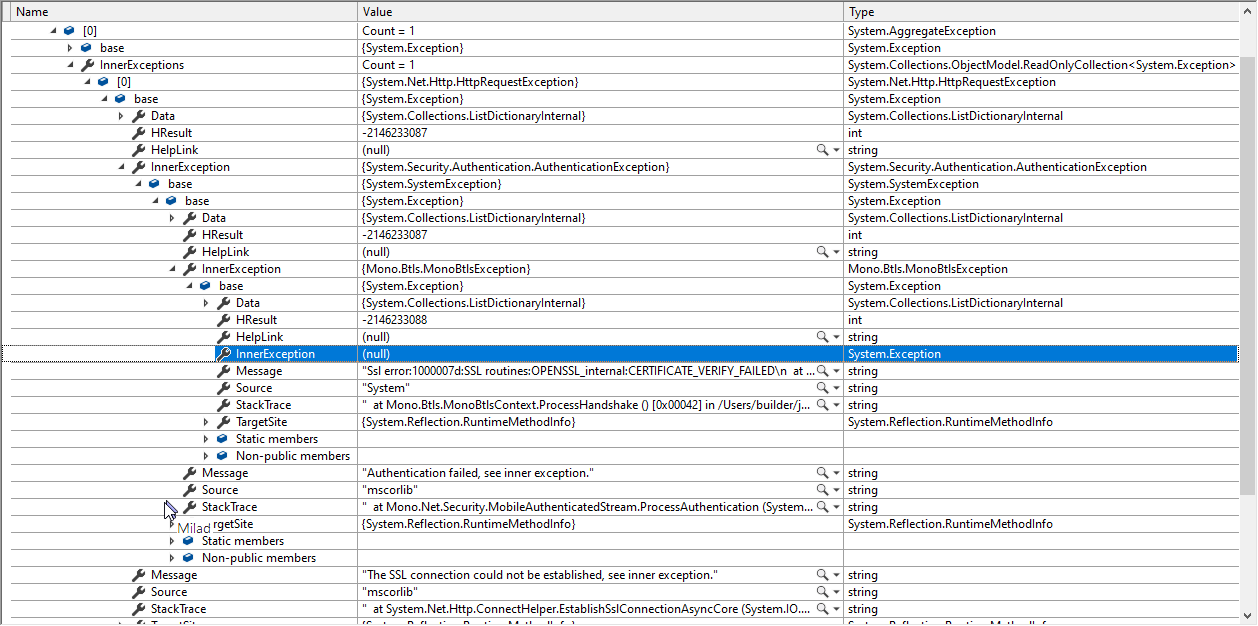Click value "Ssl error:1000007d:SSL routines" cell

click(587, 371)
